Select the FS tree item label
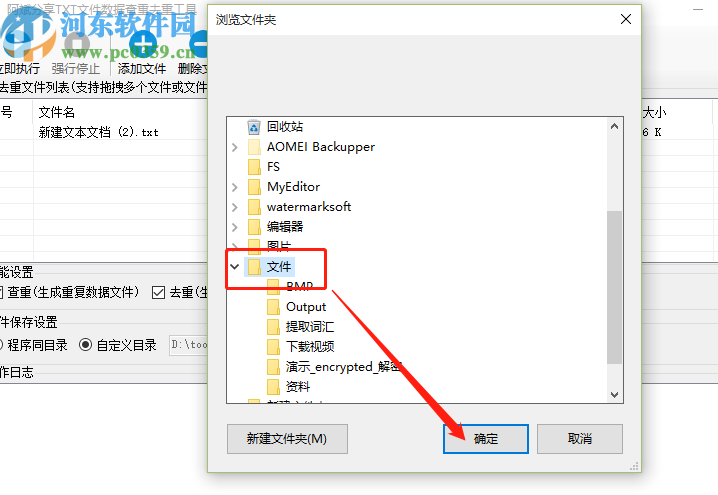 coord(273,167)
